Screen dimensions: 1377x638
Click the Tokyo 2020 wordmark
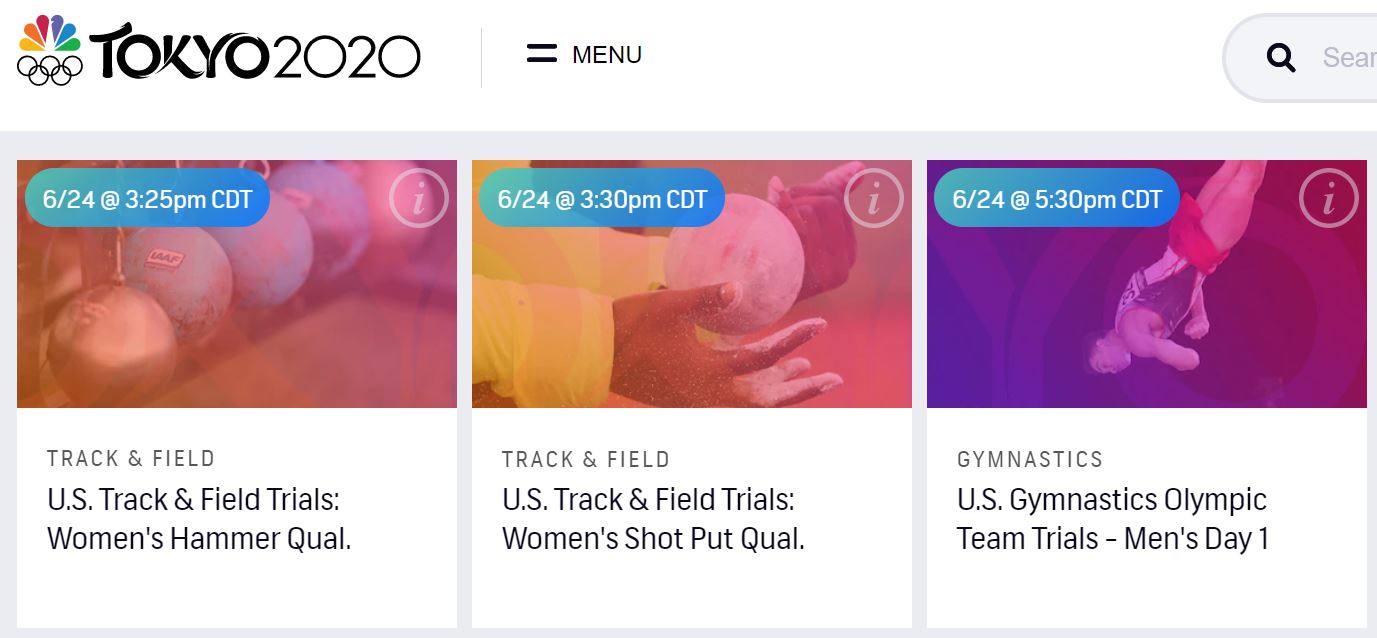point(255,54)
